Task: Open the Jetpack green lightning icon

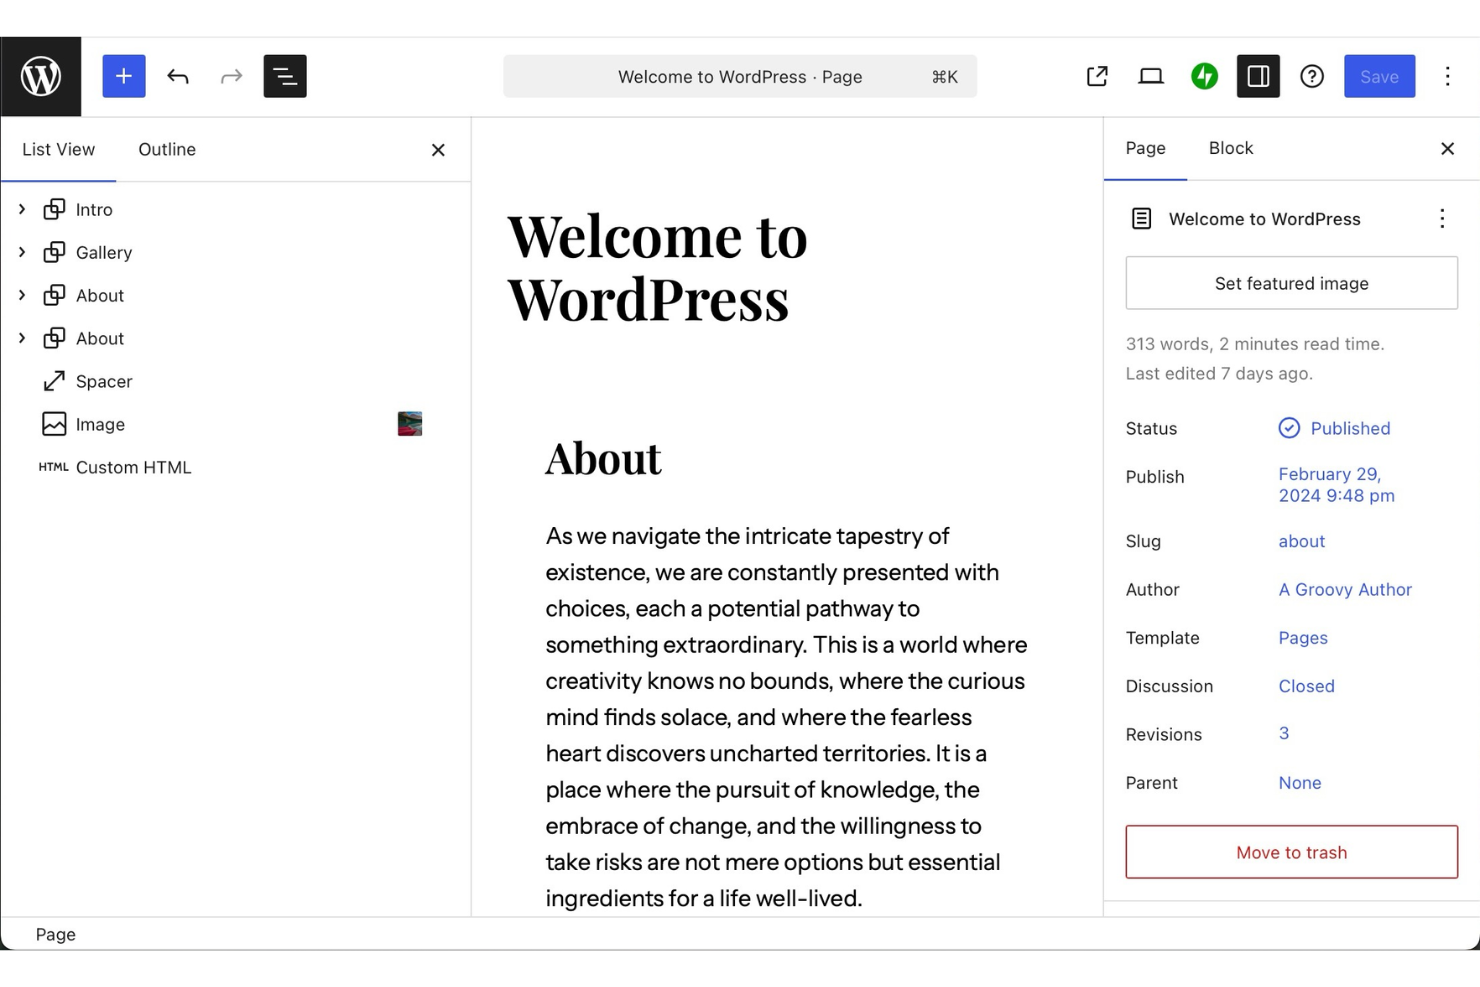Action: click(1205, 76)
